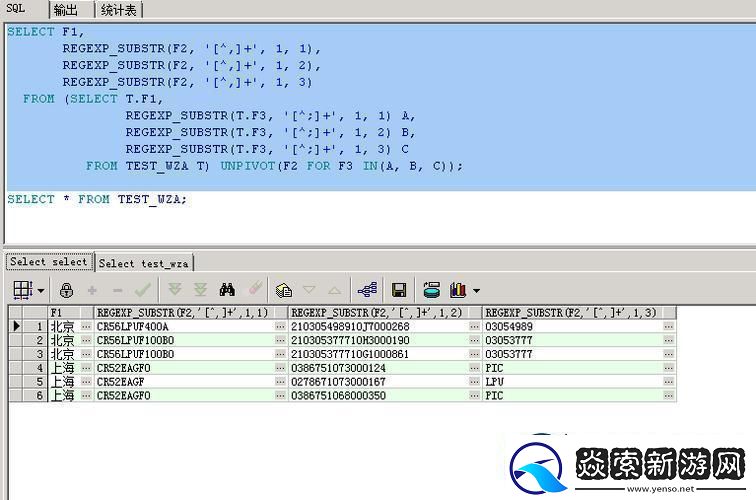Click the linked query tree icon
Image resolution: width=756 pixels, height=500 pixels.
[367, 291]
